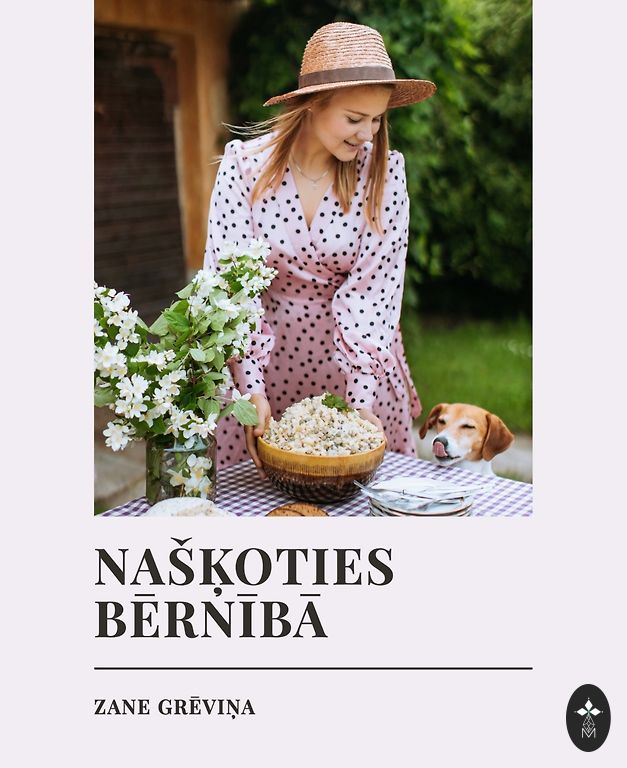Click the dog licking its nose
This screenshot has width=627, height=768.
click(466, 434)
